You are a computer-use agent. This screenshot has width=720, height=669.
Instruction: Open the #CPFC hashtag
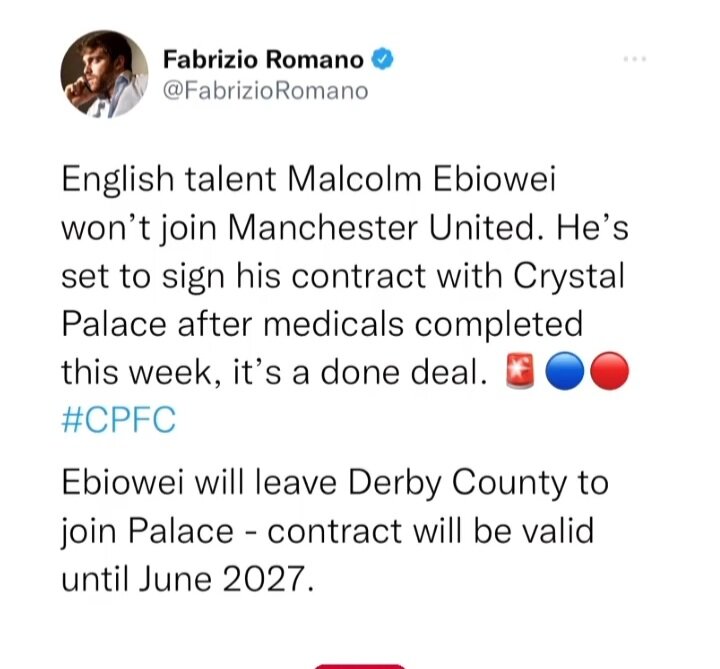click(118, 419)
